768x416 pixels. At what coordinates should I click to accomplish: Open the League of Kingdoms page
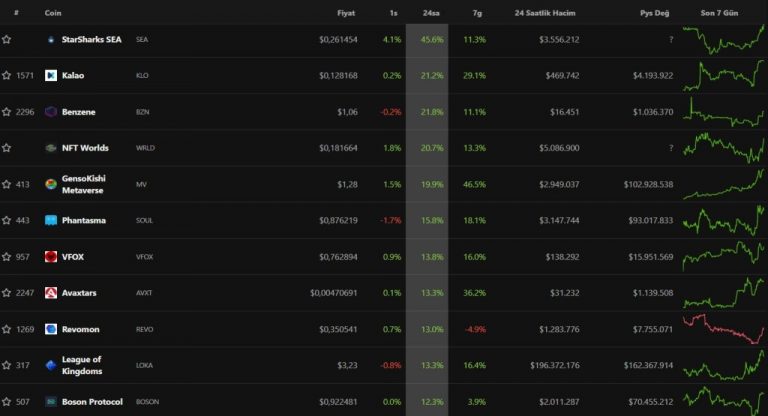pyautogui.click(x=82, y=366)
